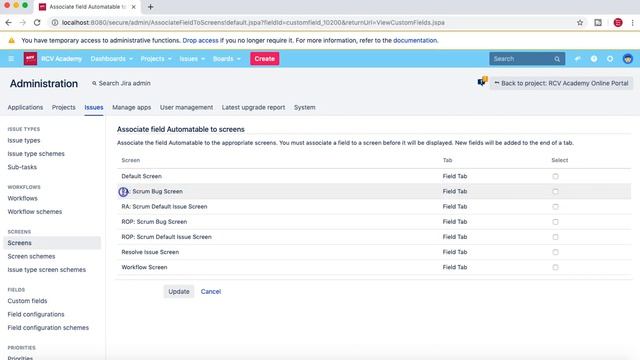Open a new browser tab
Screen dimensions: 640x360
click(151, 7)
